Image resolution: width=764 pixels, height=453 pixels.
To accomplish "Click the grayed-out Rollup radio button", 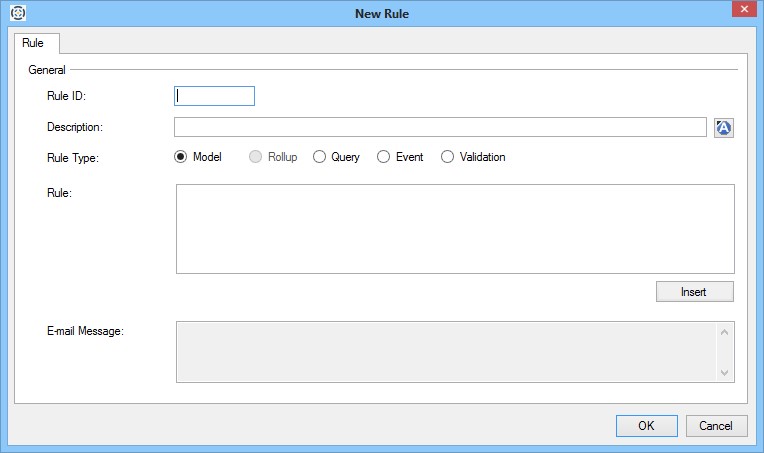I will 256,157.
